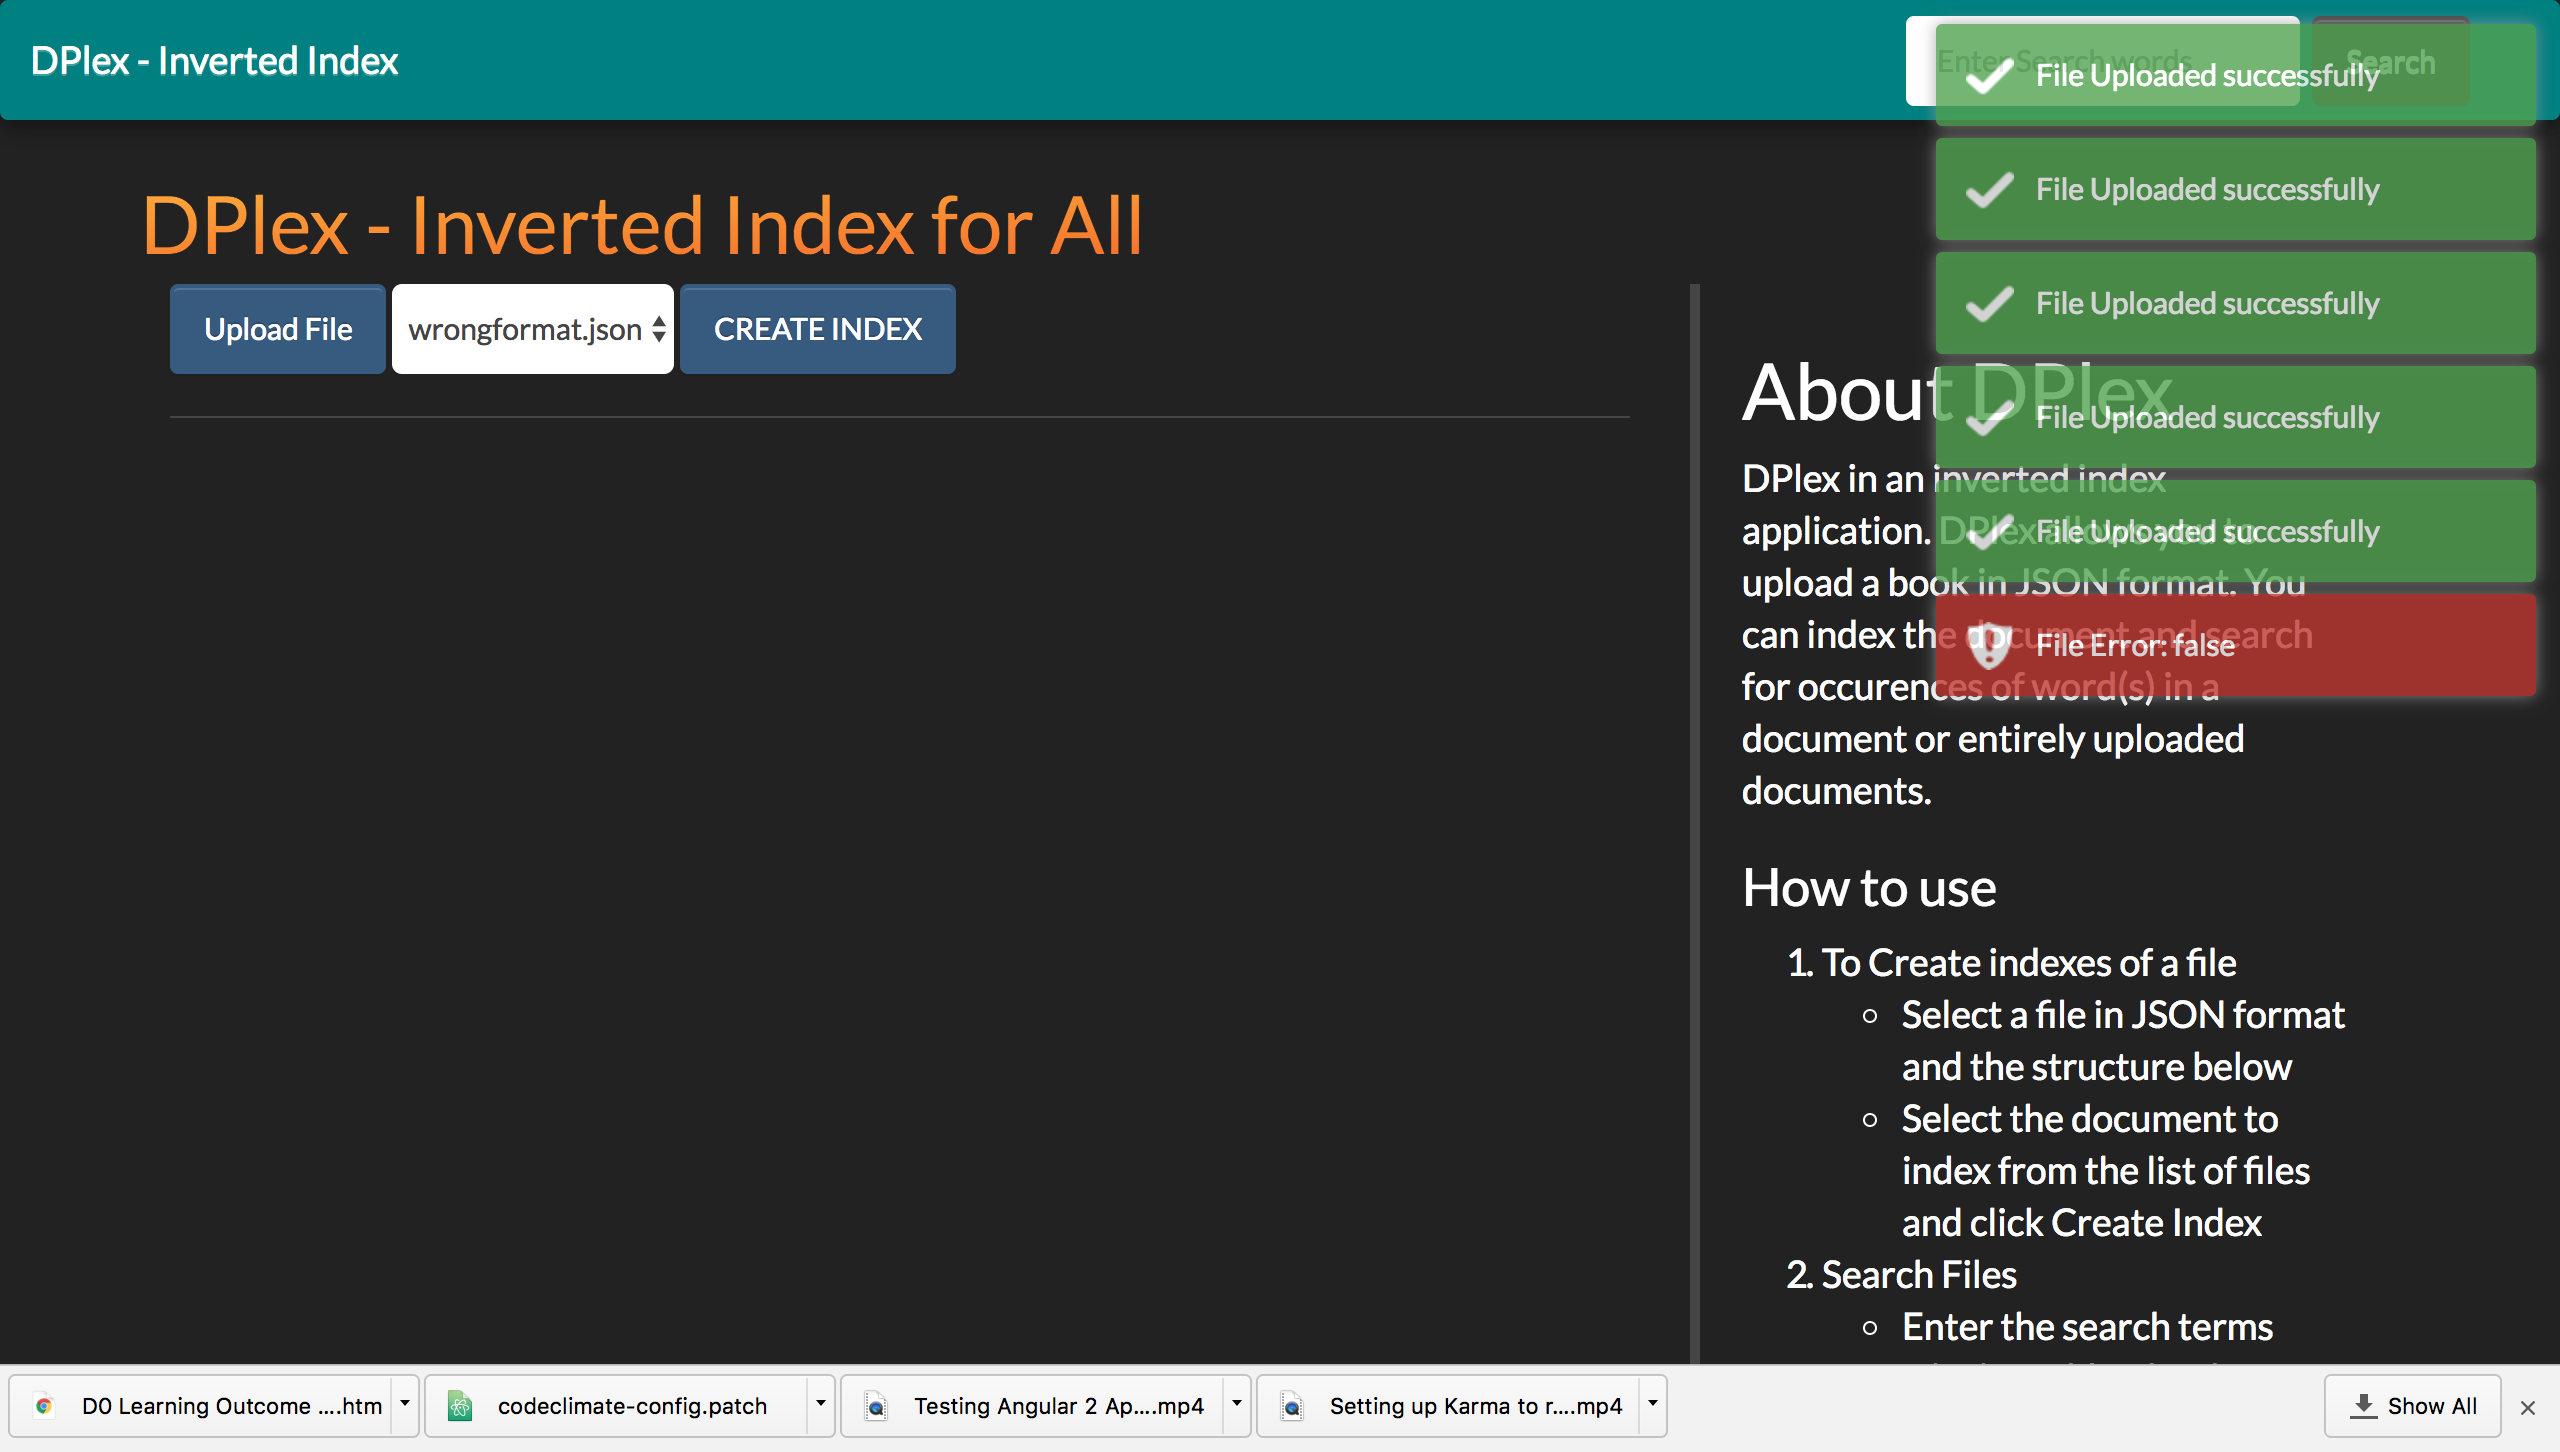
Task: Click the red File Error false notification icon
Action: pos(1987,645)
